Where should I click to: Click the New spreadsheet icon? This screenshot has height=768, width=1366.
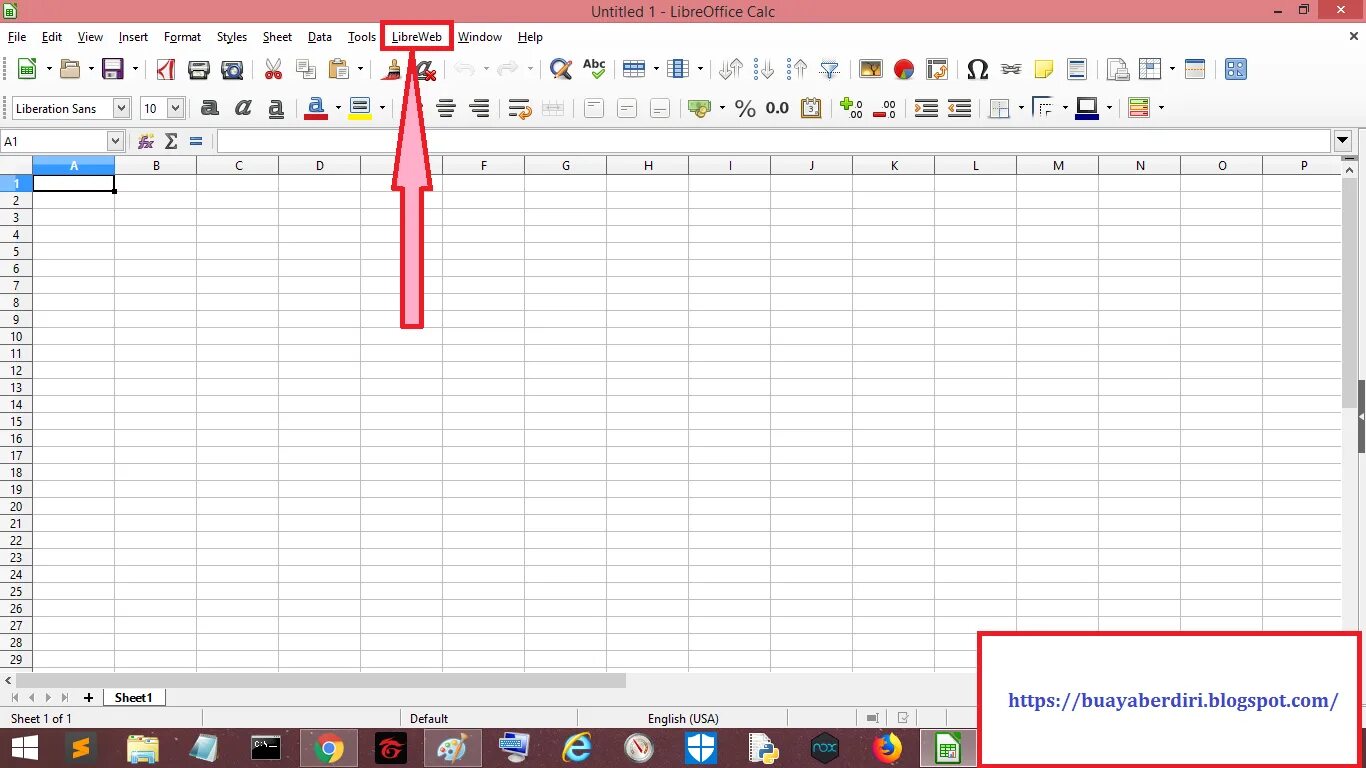click(27, 69)
